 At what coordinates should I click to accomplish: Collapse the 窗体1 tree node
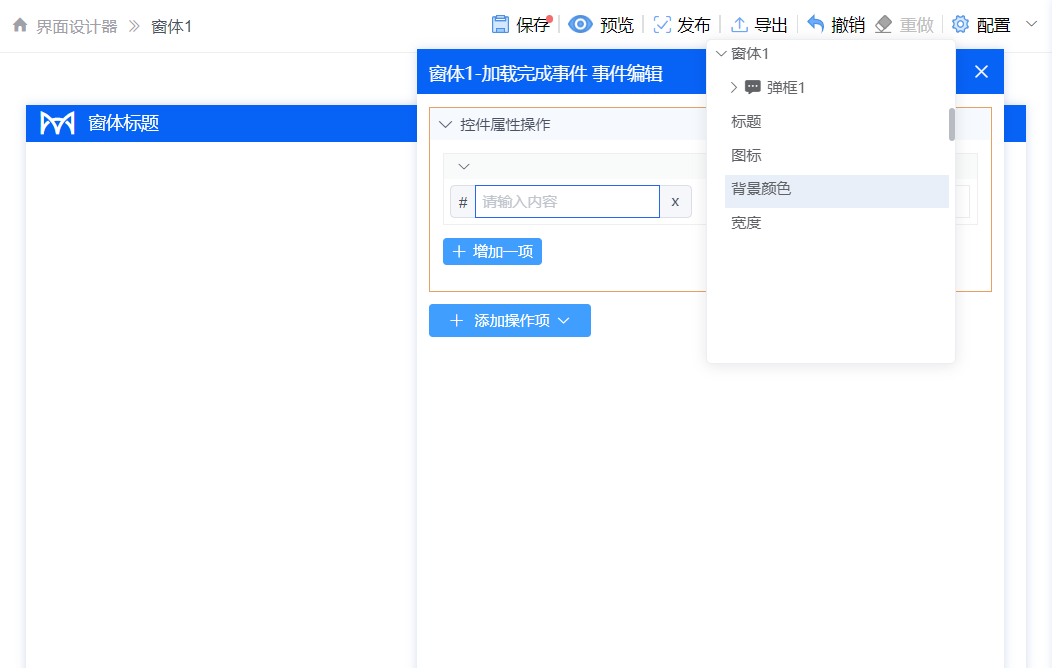pos(721,53)
